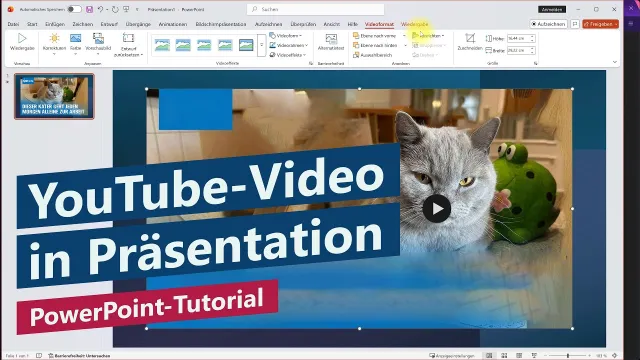Open Quick Access Toolbar customize dropdown
The height and width of the screenshot is (360, 640).
(x=137, y=9)
